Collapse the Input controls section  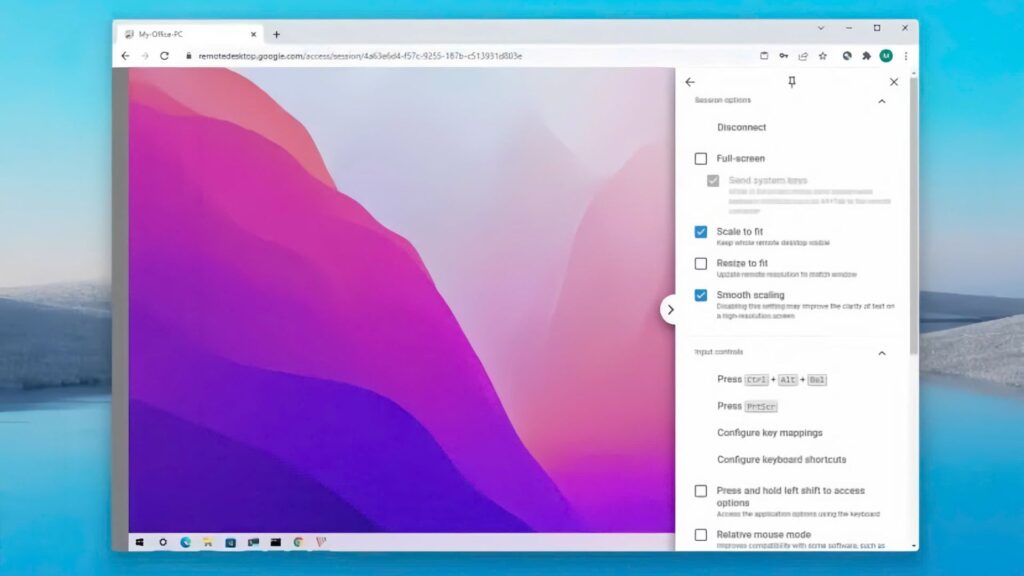(x=882, y=353)
